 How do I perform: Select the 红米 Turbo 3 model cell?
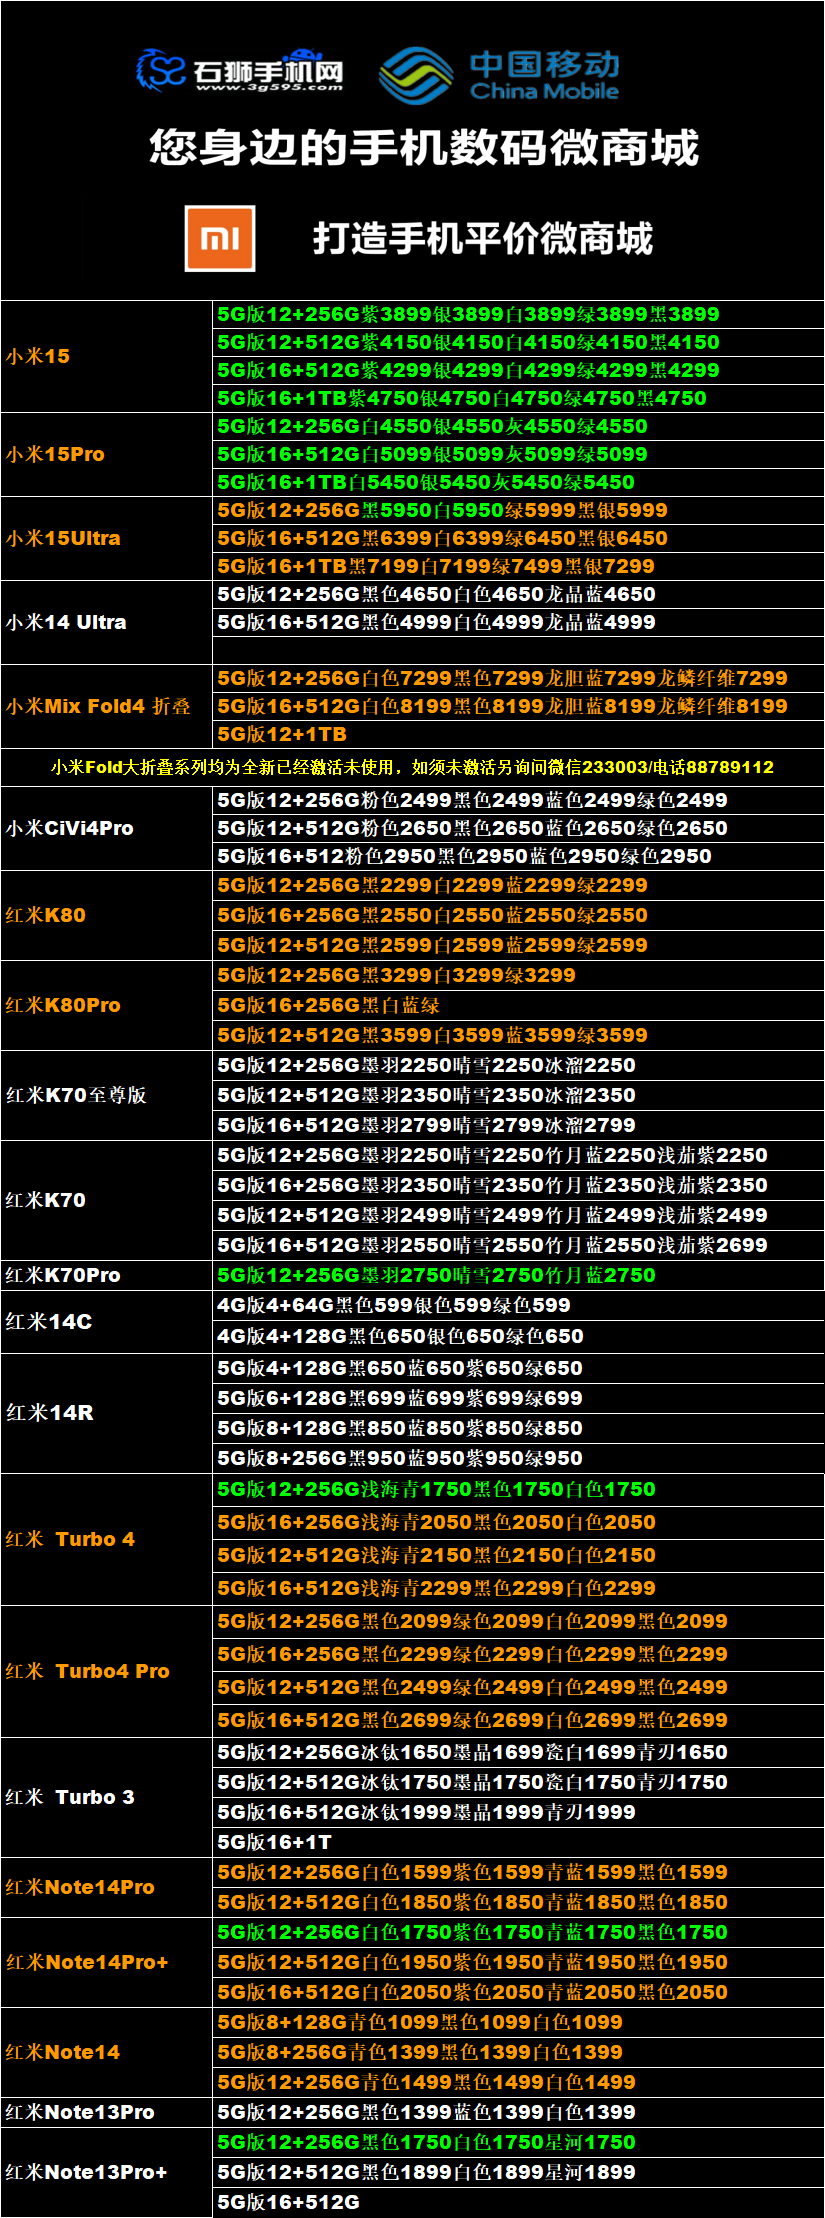[106, 1797]
